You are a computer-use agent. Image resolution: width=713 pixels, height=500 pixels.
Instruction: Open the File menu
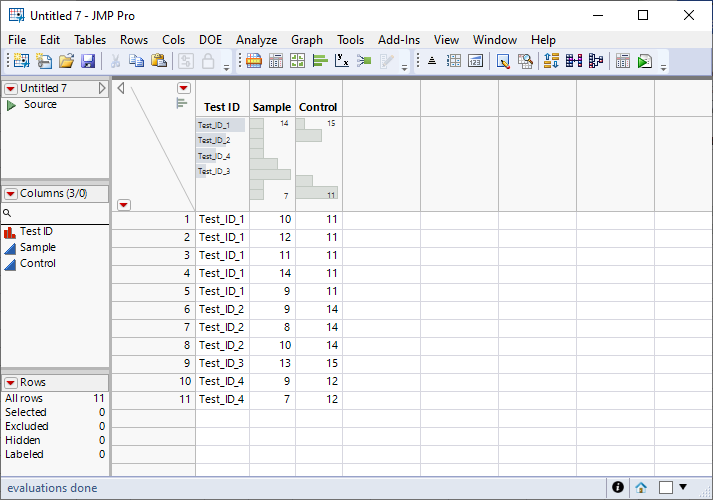point(17,40)
